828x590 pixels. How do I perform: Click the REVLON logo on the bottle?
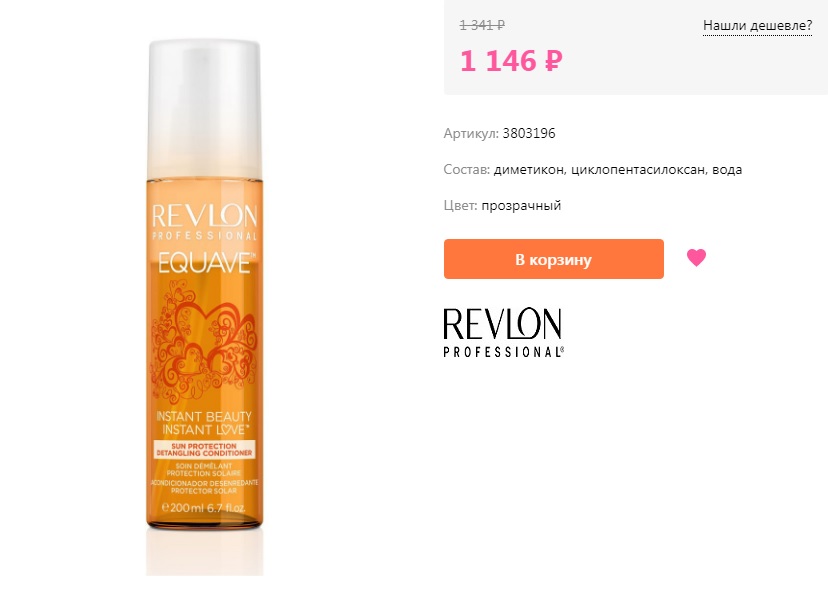point(204,222)
